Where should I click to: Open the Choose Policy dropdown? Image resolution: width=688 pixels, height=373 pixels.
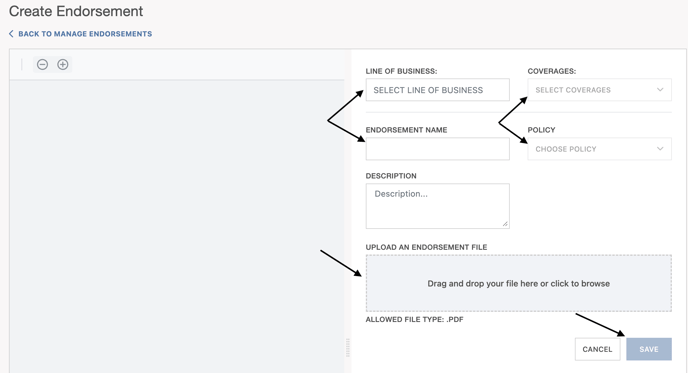(x=599, y=149)
